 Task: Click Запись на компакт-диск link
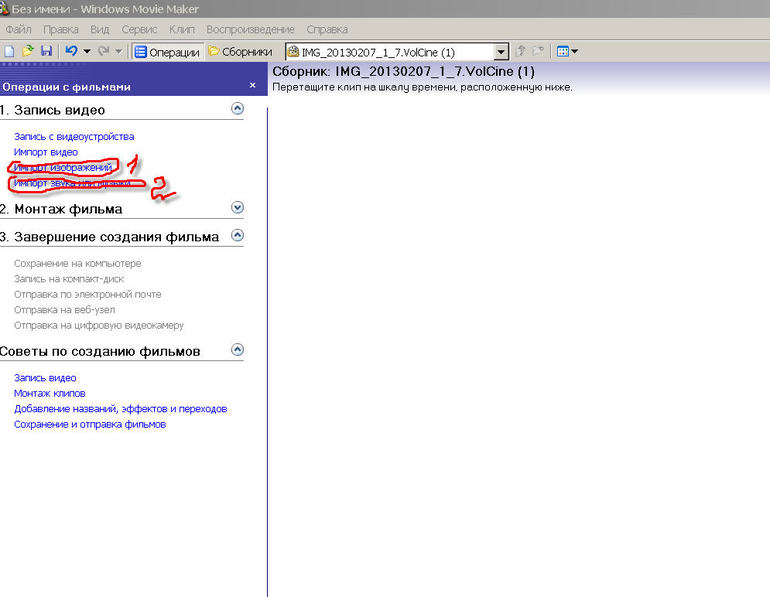[x=69, y=279]
